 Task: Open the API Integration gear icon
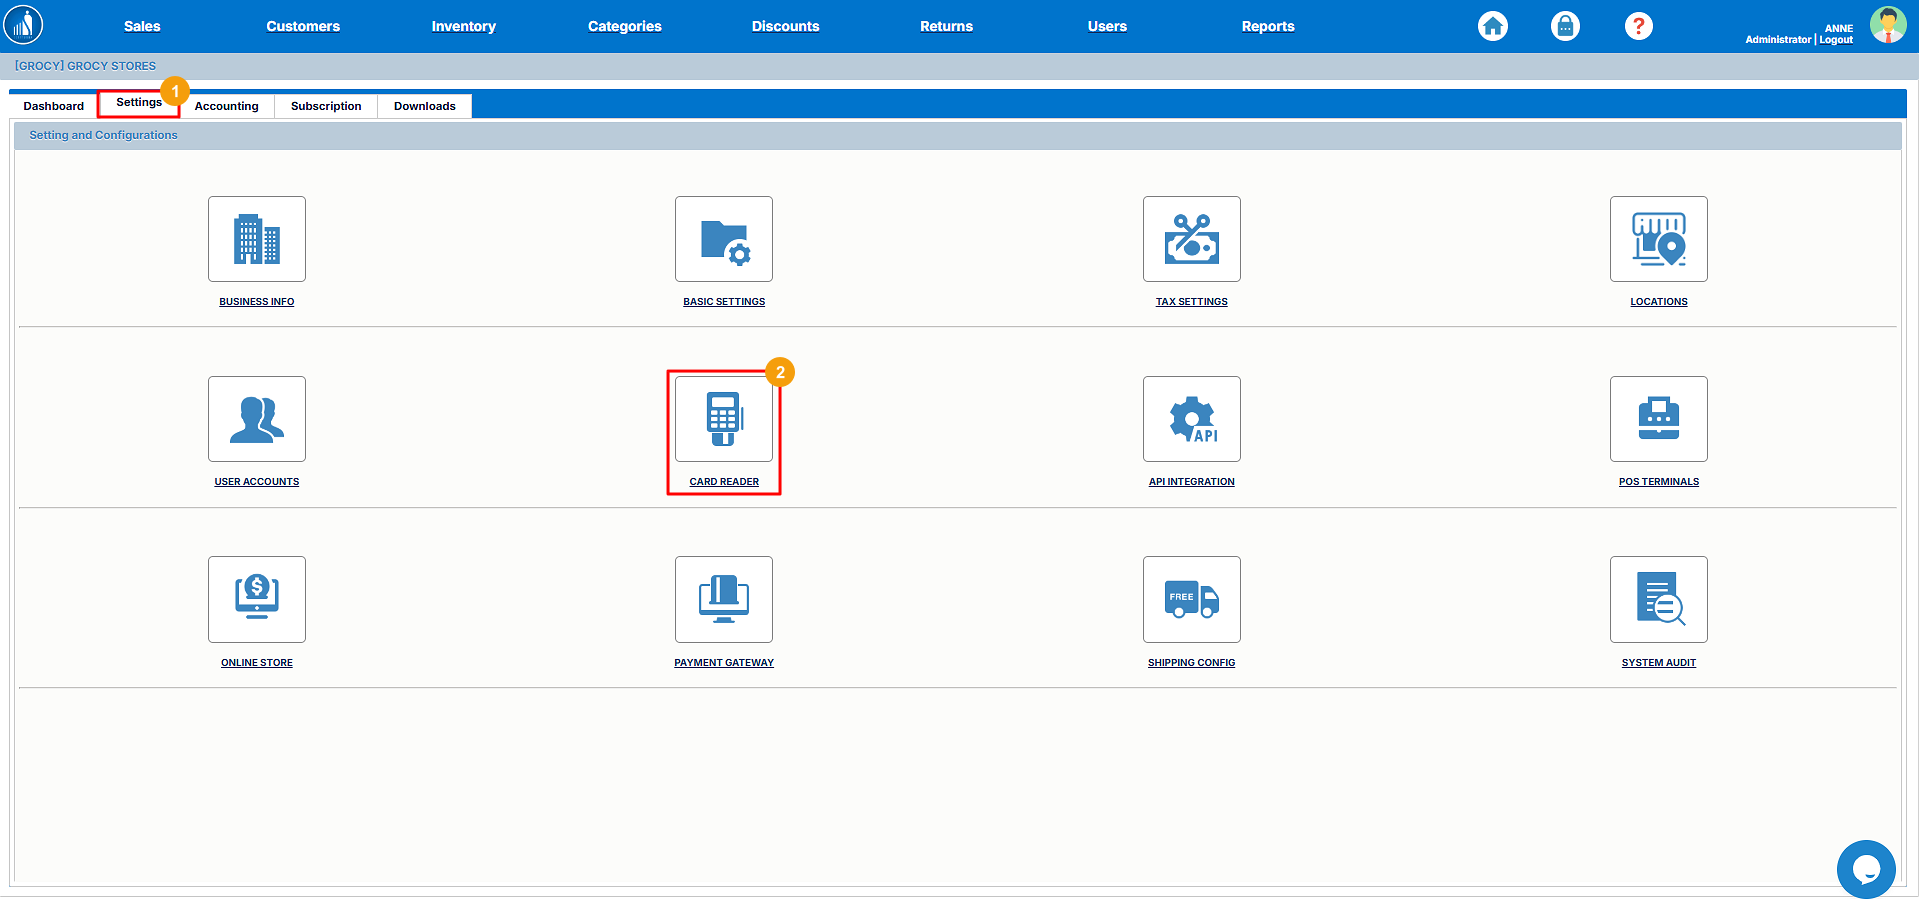pyautogui.click(x=1191, y=419)
